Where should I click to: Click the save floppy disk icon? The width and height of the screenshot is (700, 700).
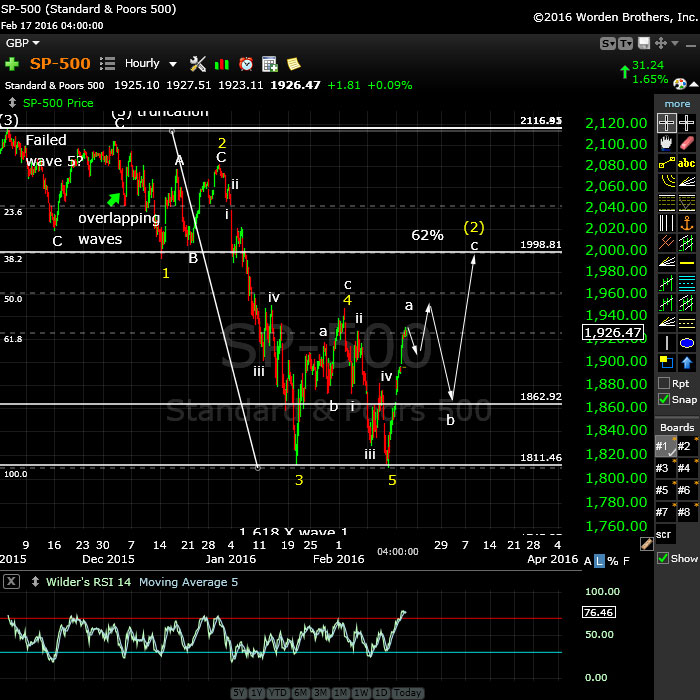(x=644, y=43)
